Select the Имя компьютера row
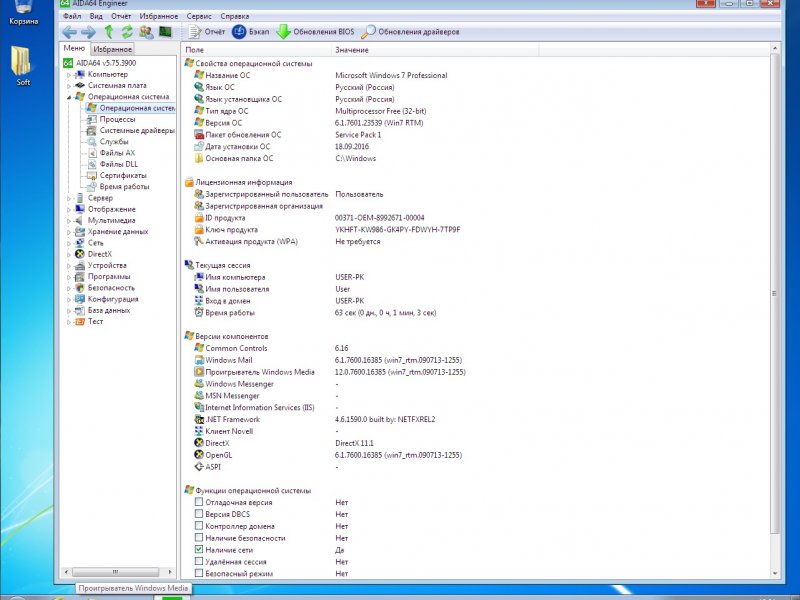The height and width of the screenshot is (600, 800). (279, 277)
